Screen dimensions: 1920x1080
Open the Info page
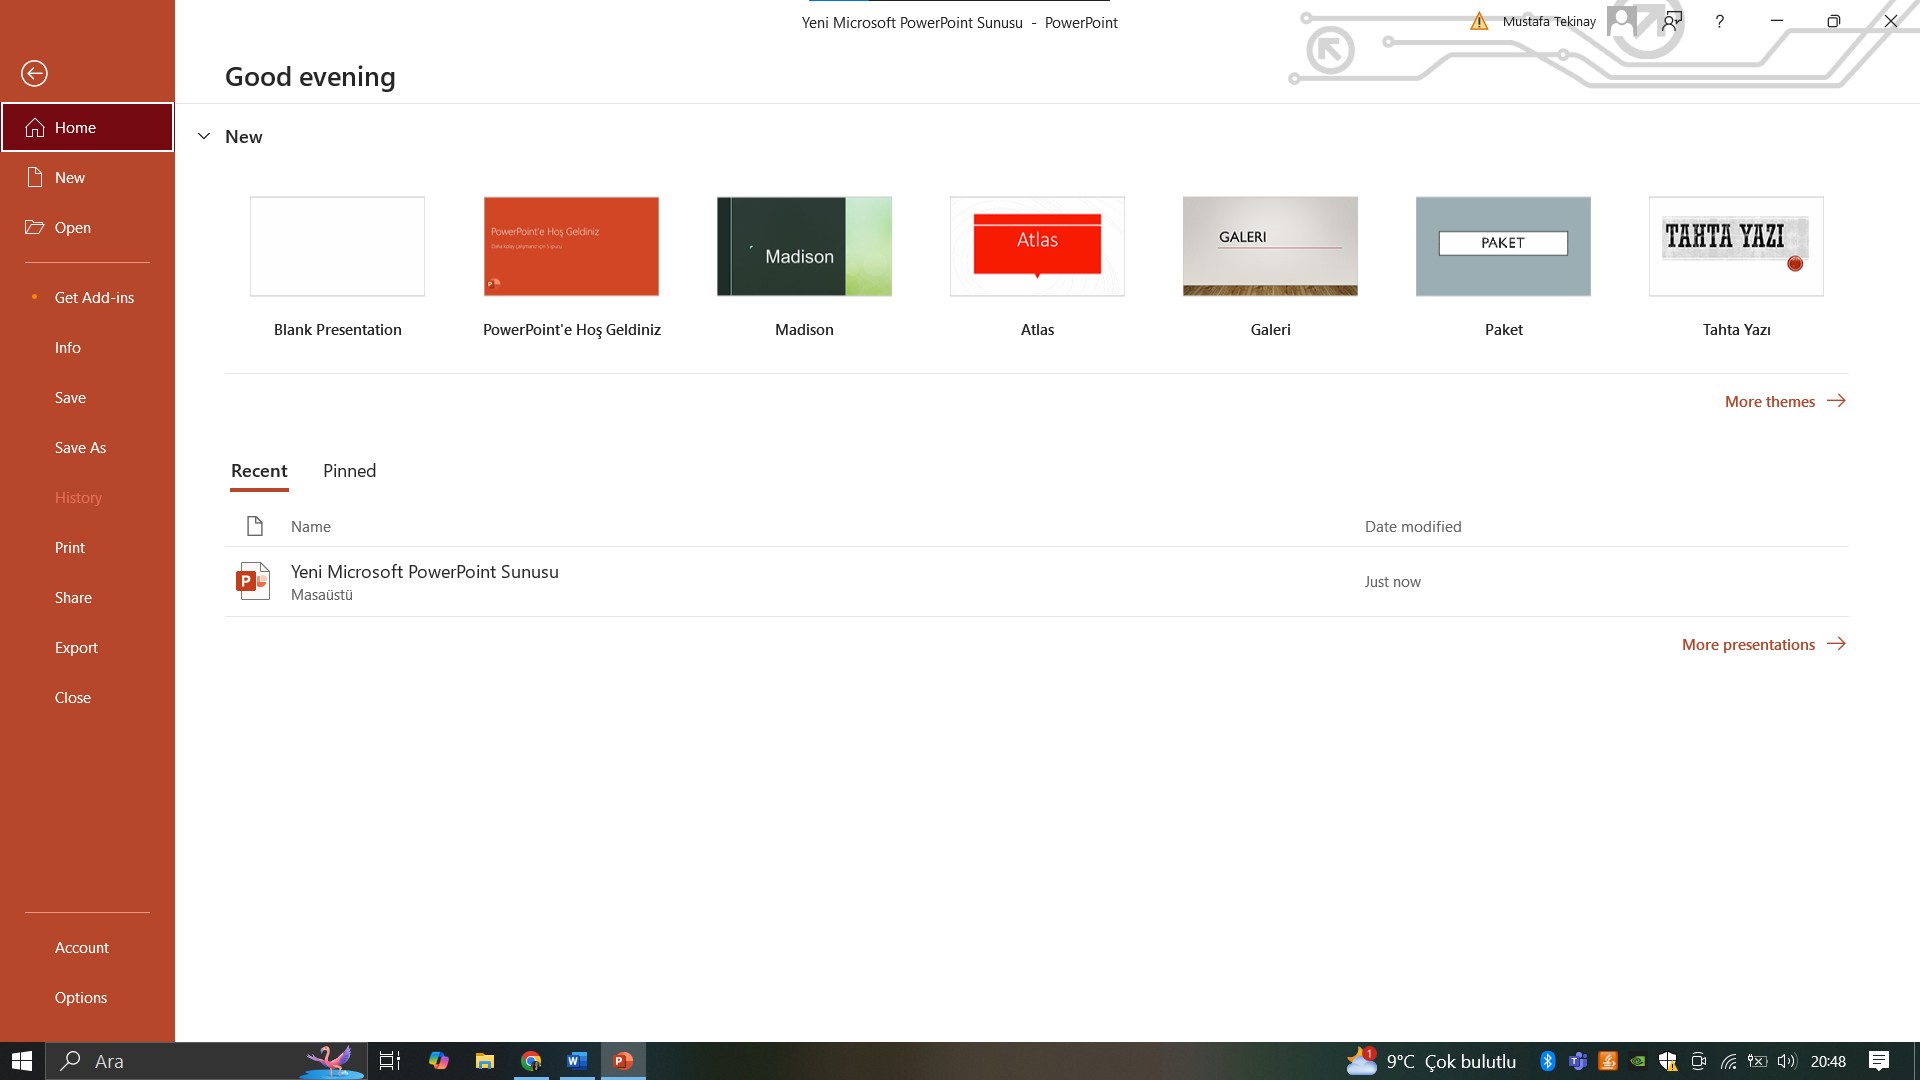pos(87,347)
